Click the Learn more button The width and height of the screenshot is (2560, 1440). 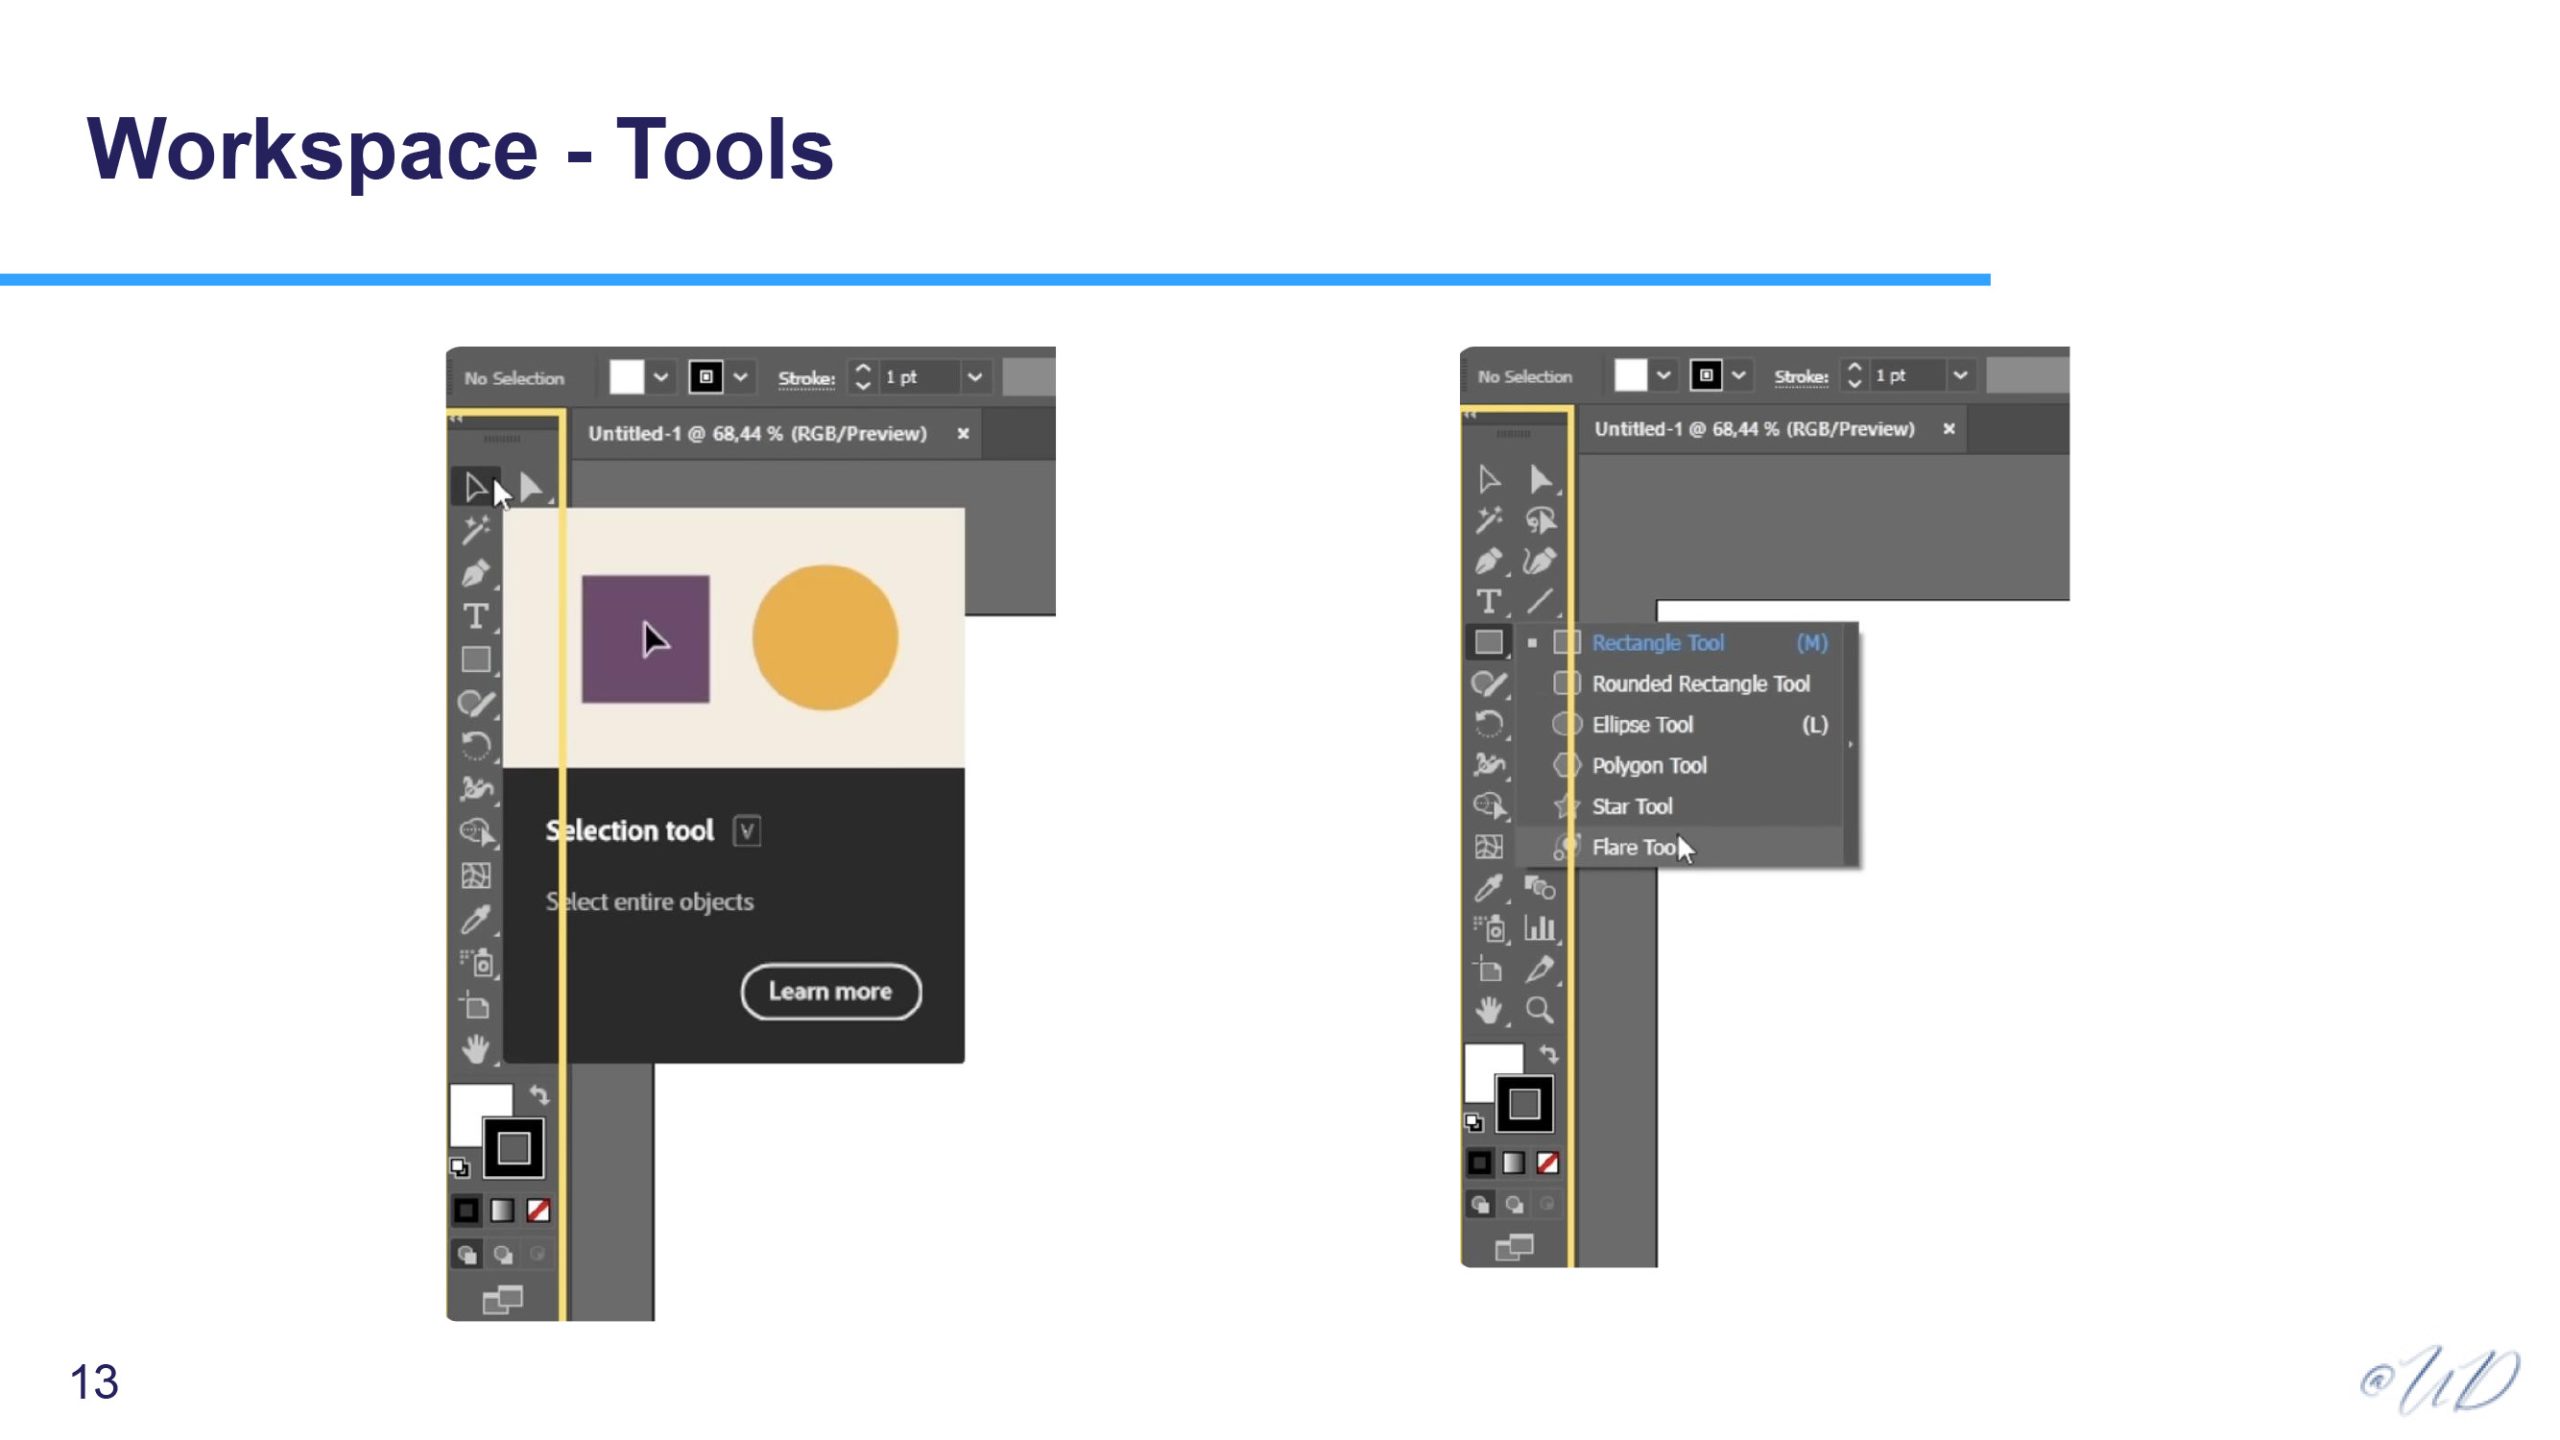(x=830, y=992)
